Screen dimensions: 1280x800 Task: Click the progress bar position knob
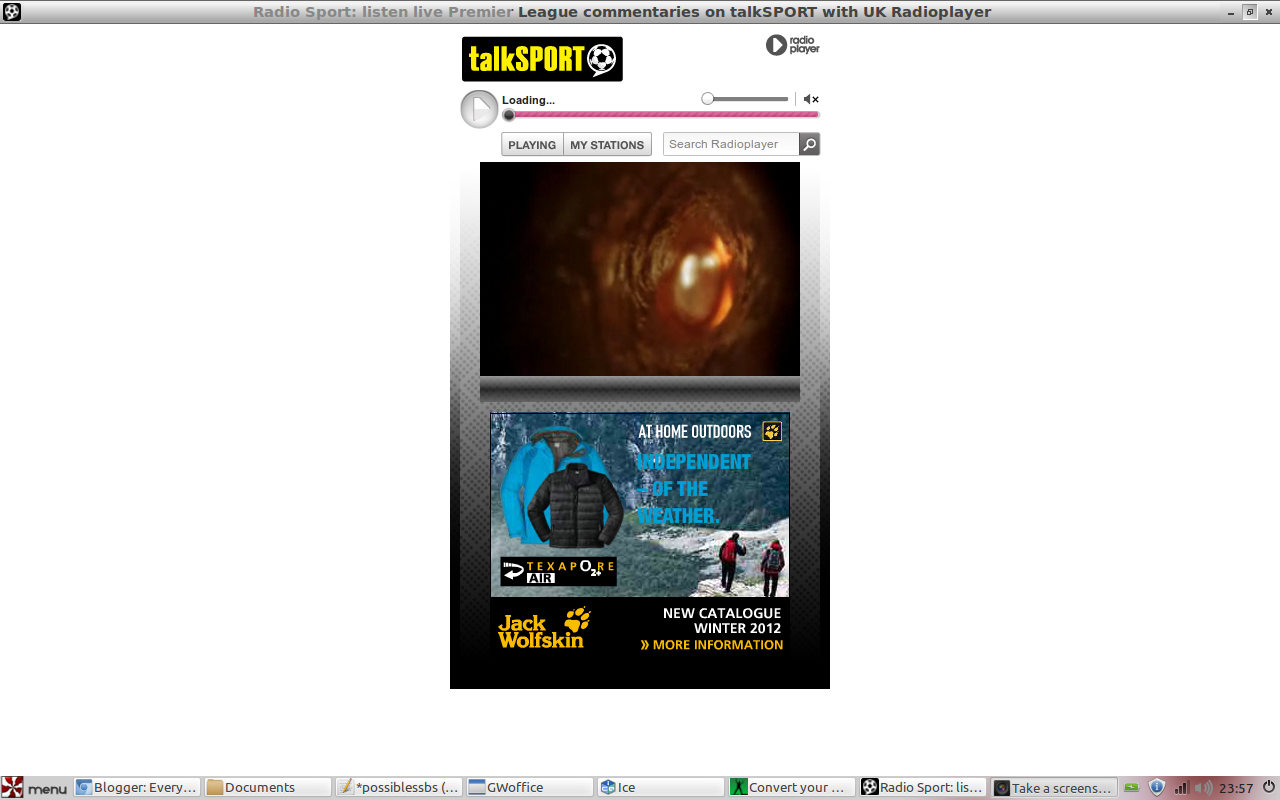click(x=509, y=115)
